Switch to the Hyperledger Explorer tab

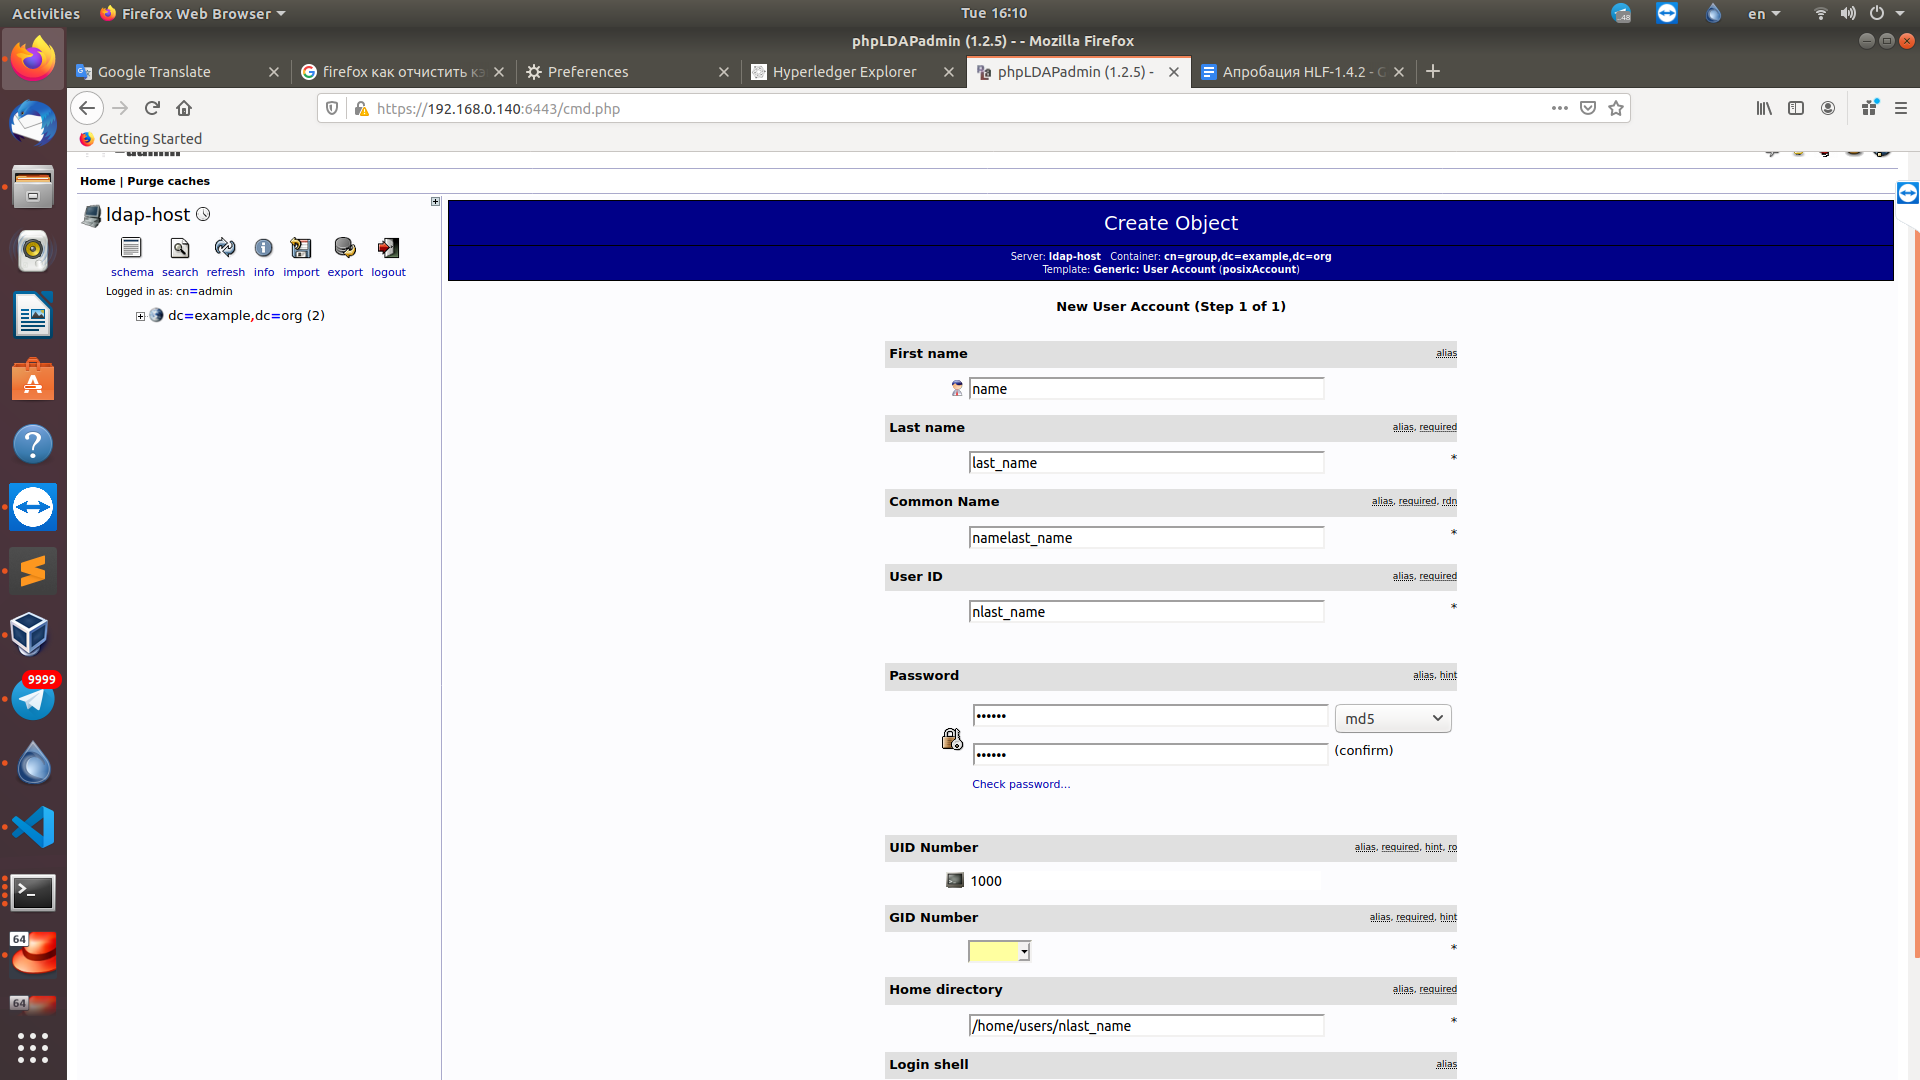click(844, 72)
